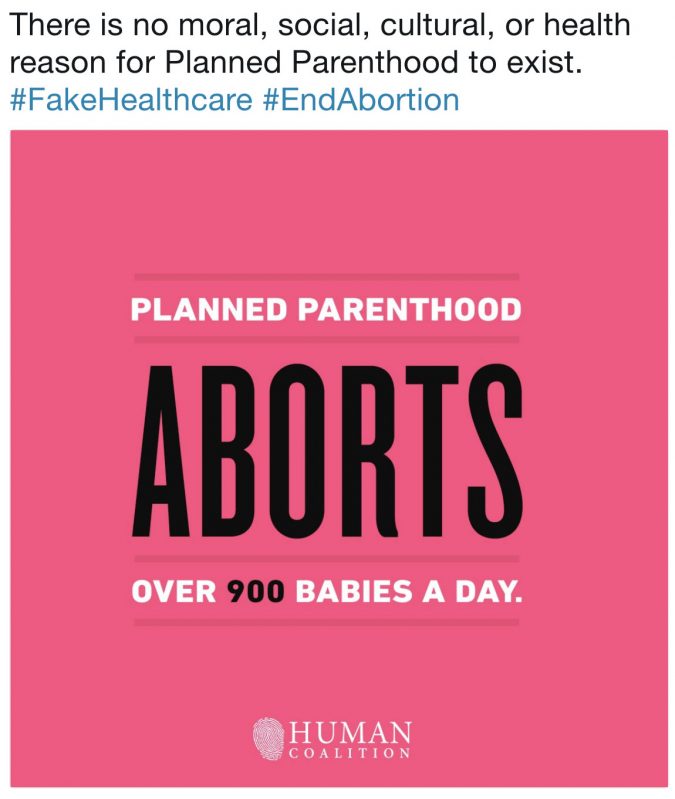
Task: Select the tweet's first line of text
Action: pyautogui.click(x=319, y=24)
